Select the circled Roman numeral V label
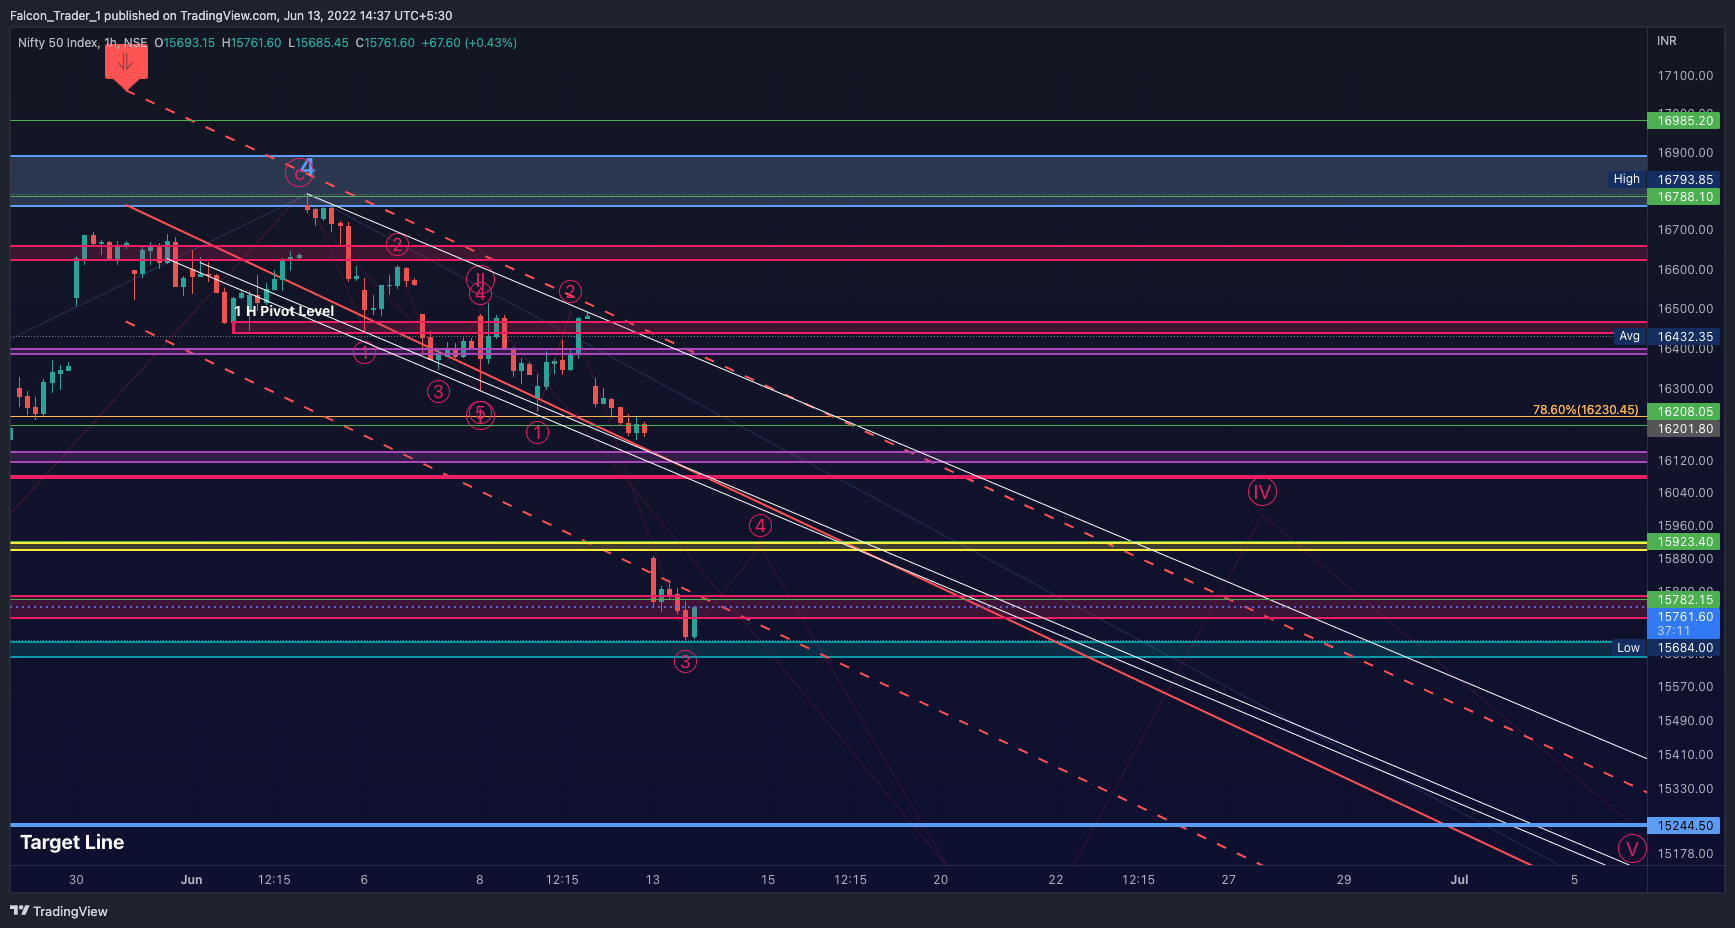Image resolution: width=1735 pixels, height=928 pixels. coord(1632,849)
